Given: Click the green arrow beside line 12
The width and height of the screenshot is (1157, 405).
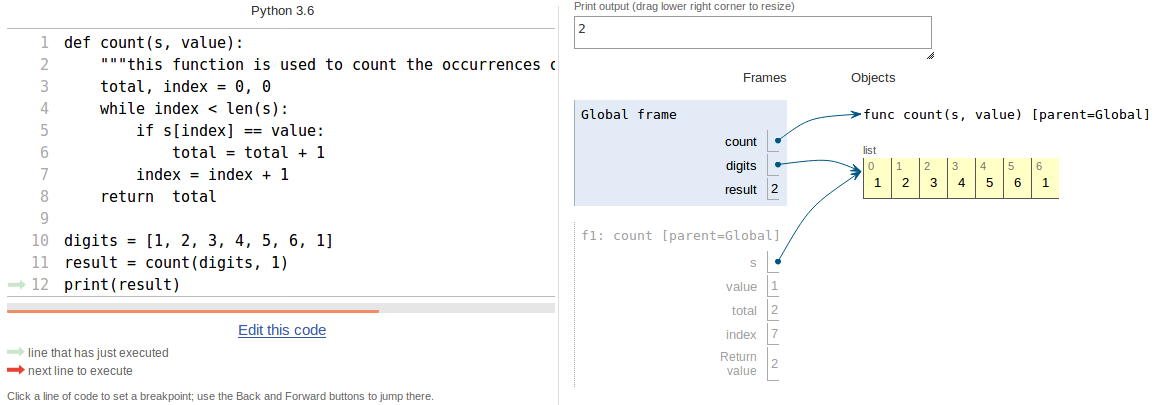Looking at the screenshot, I should tap(16, 284).
